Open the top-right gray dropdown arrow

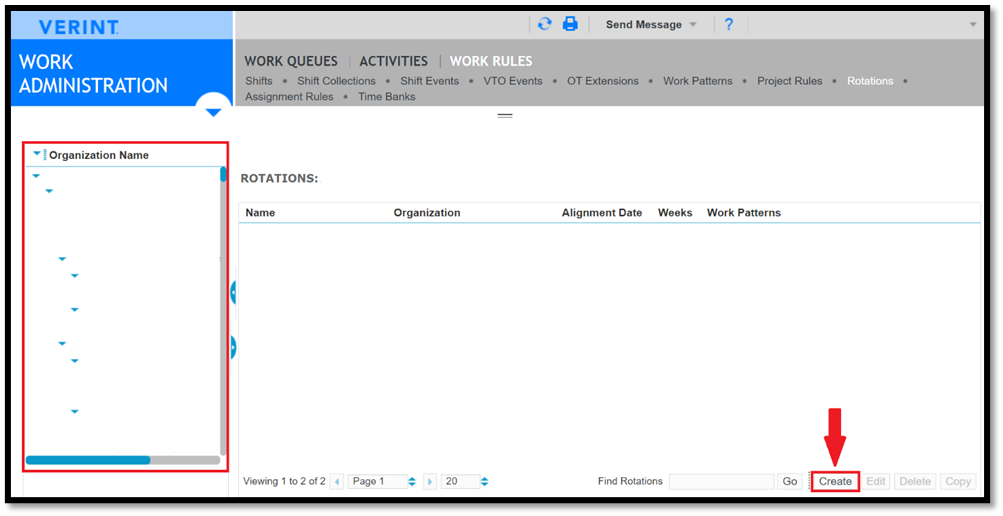point(973,24)
